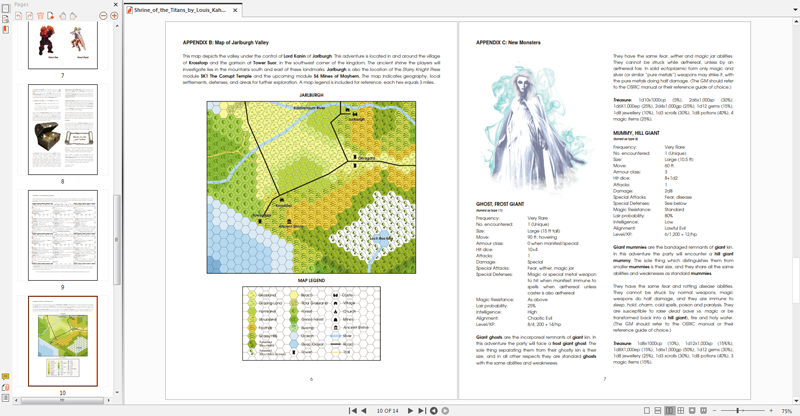
Task: Open the comments panel icon in sidebar
Action: [5, 377]
